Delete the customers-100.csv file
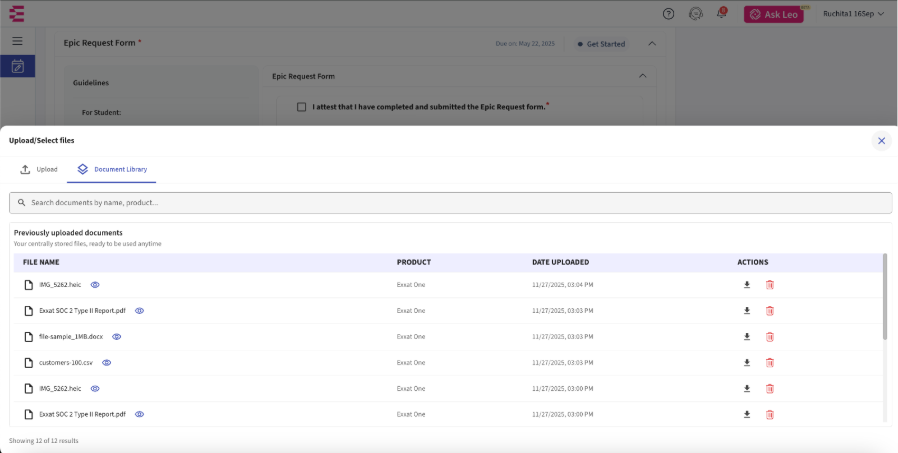 [x=770, y=362]
